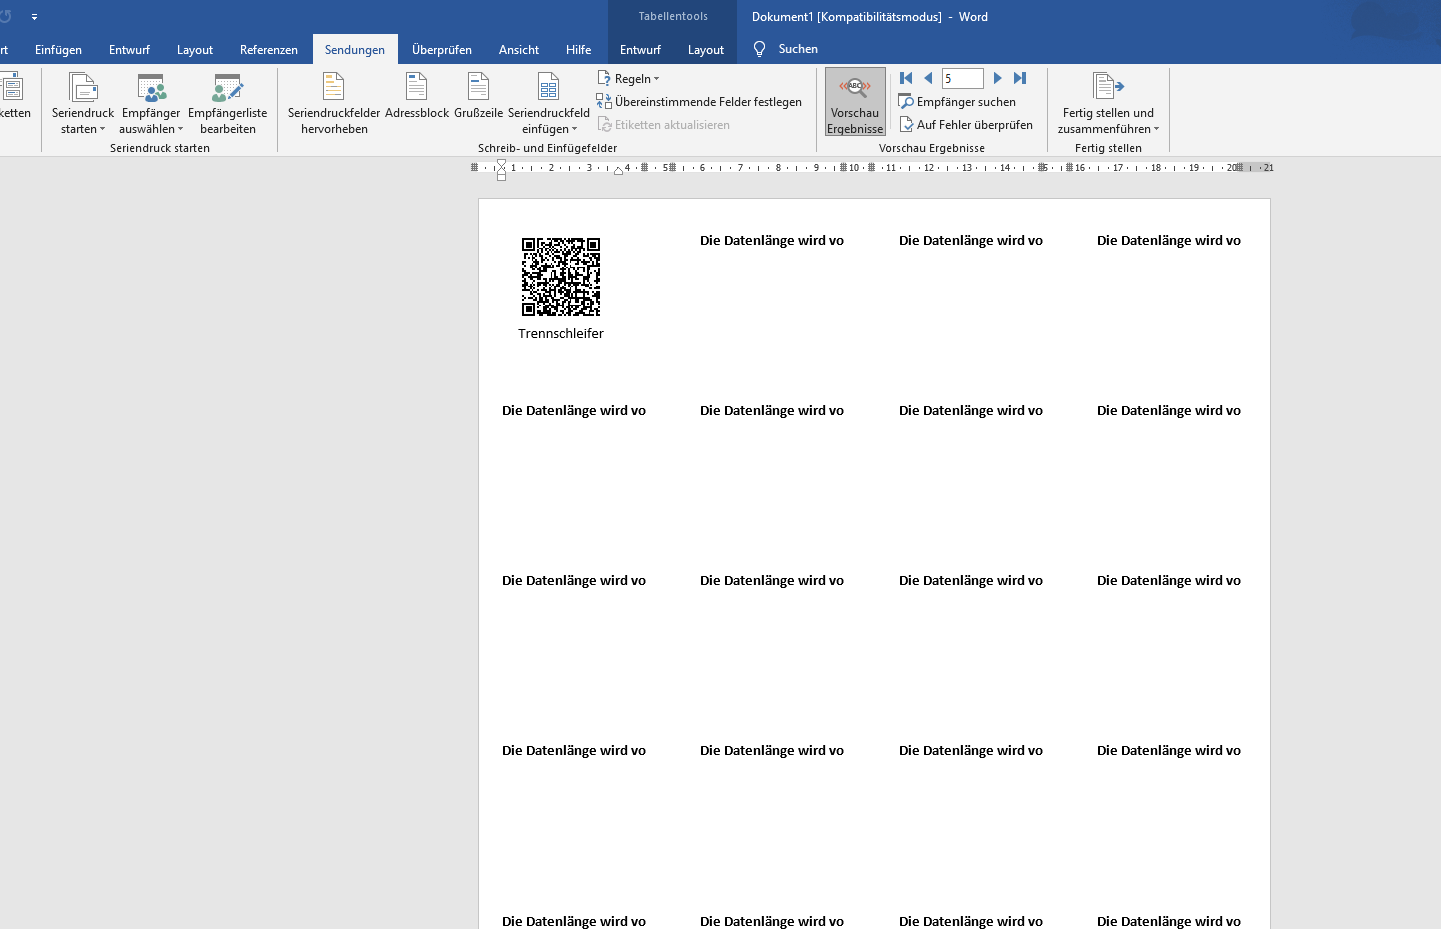The height and width of the screenshot is (929, 1441).
Task: Click the Trennschleifer label text
Action: pos(561,333)
